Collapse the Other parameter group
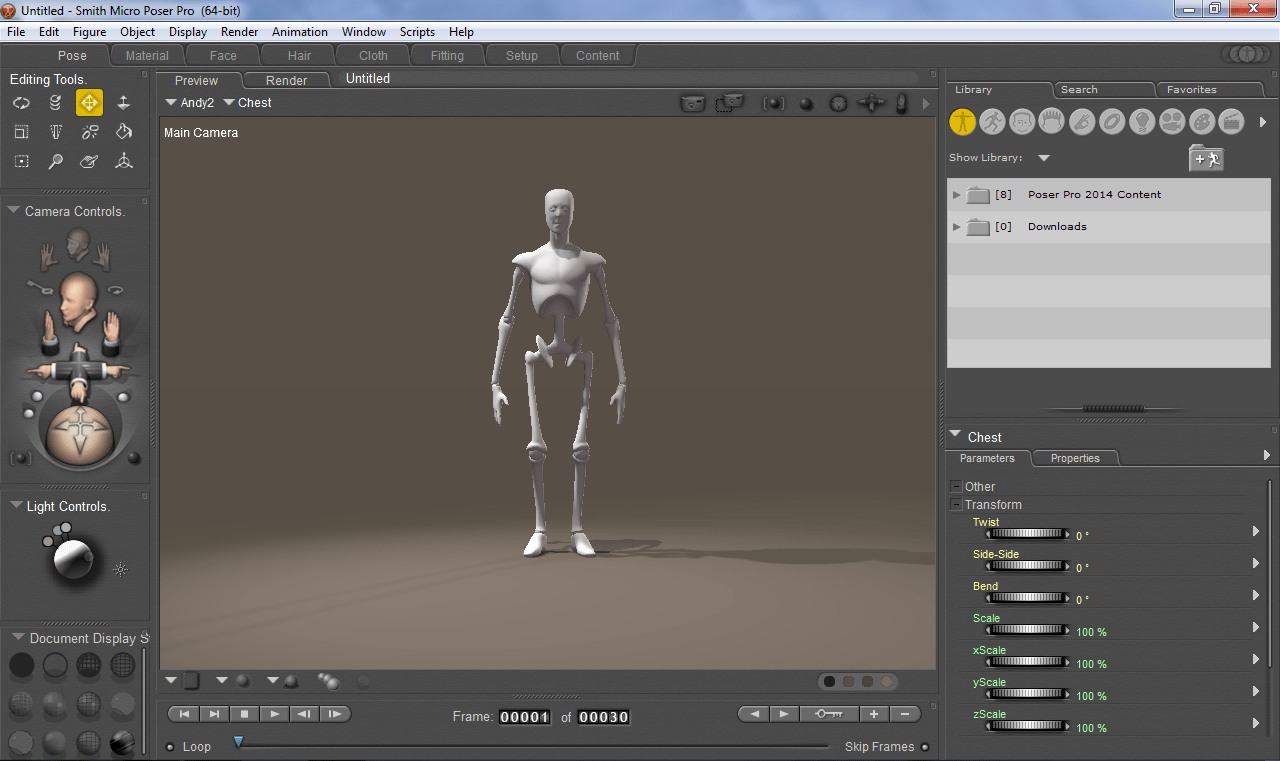Screen dimensions: 1280x761 point(956,487)
